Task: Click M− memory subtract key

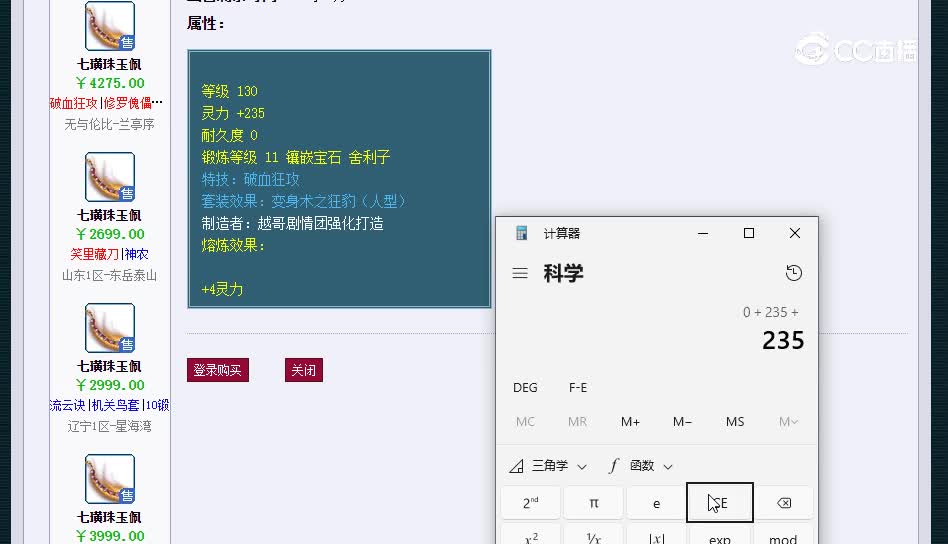Action: [x=682, y=422]
